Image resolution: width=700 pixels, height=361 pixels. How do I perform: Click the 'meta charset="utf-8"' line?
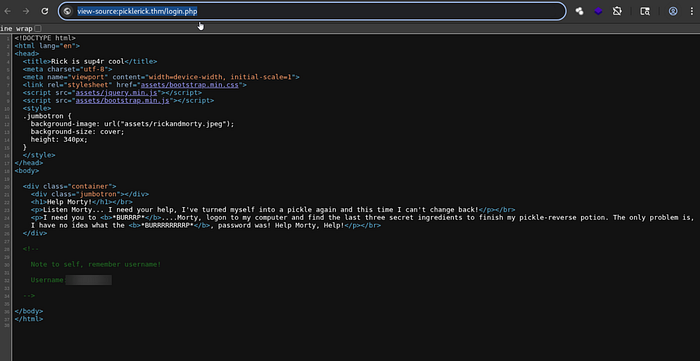[x=67, y=69]
